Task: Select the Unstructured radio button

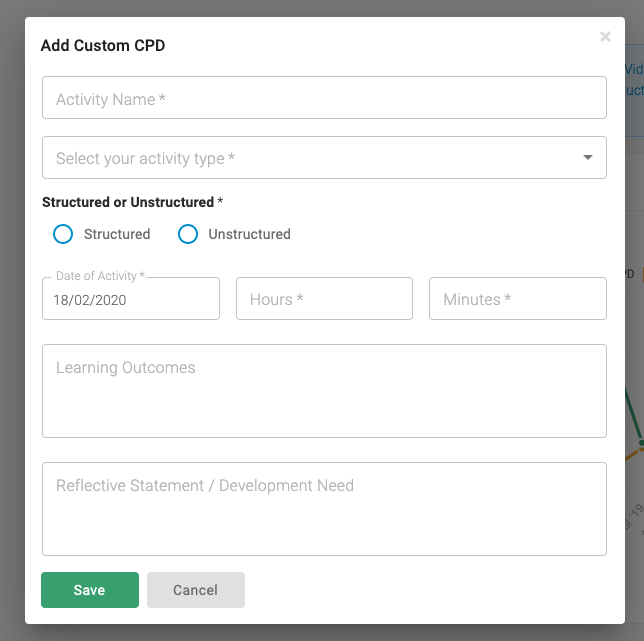Action: pyautogui.click(x=188, y=234)
